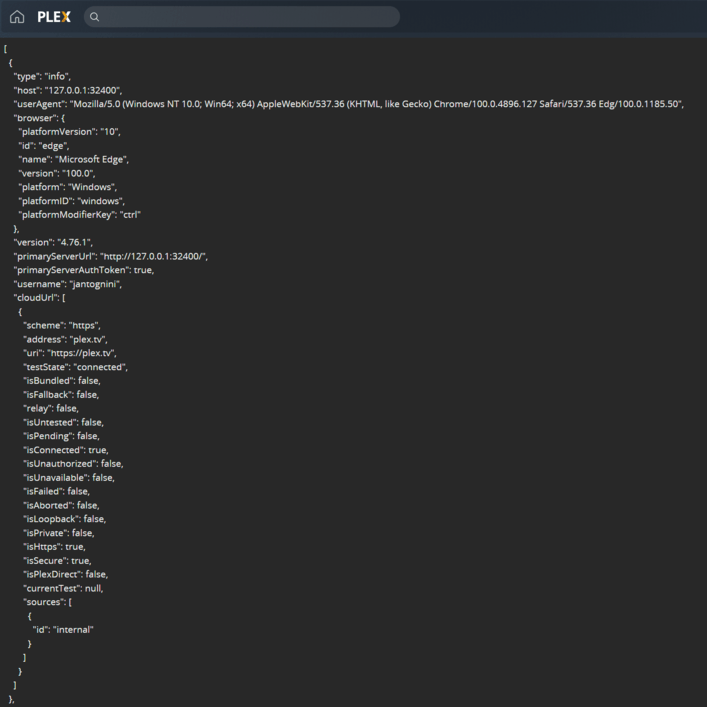The image size is (707, 707).
Task: Click "address": "plex.tv" text
Action: (65, 339)
